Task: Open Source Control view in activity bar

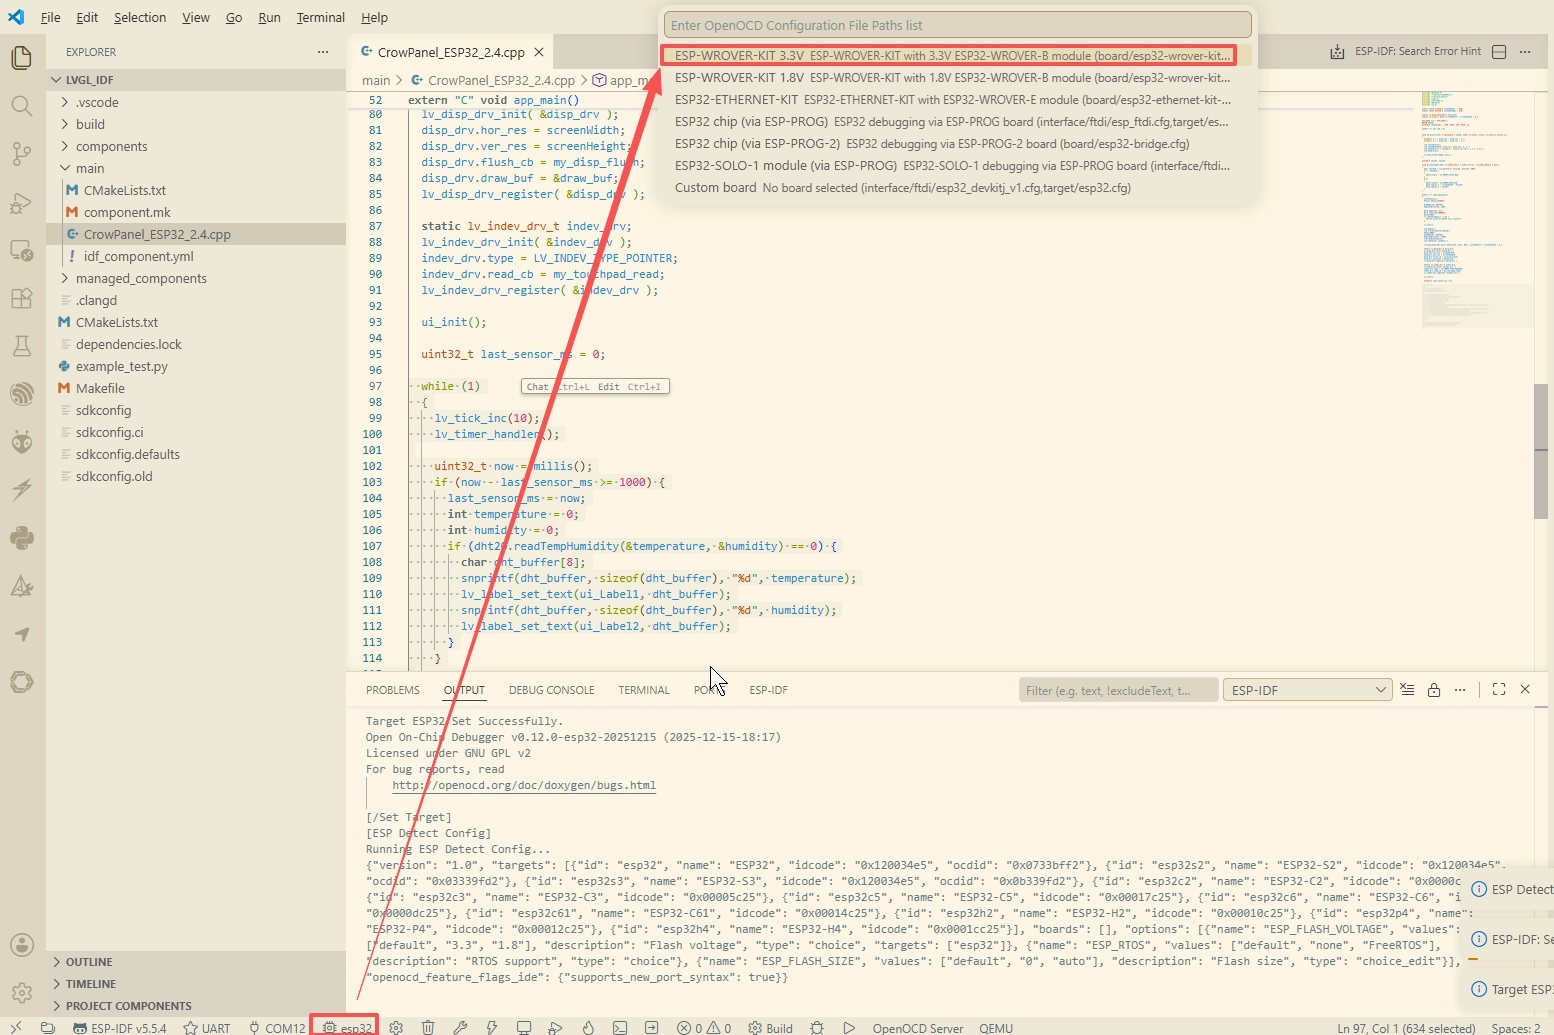Action: [21, 153]
